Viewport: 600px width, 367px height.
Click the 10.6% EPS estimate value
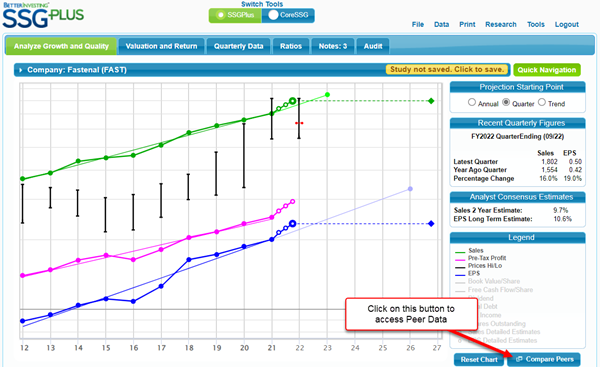[562, 219]
